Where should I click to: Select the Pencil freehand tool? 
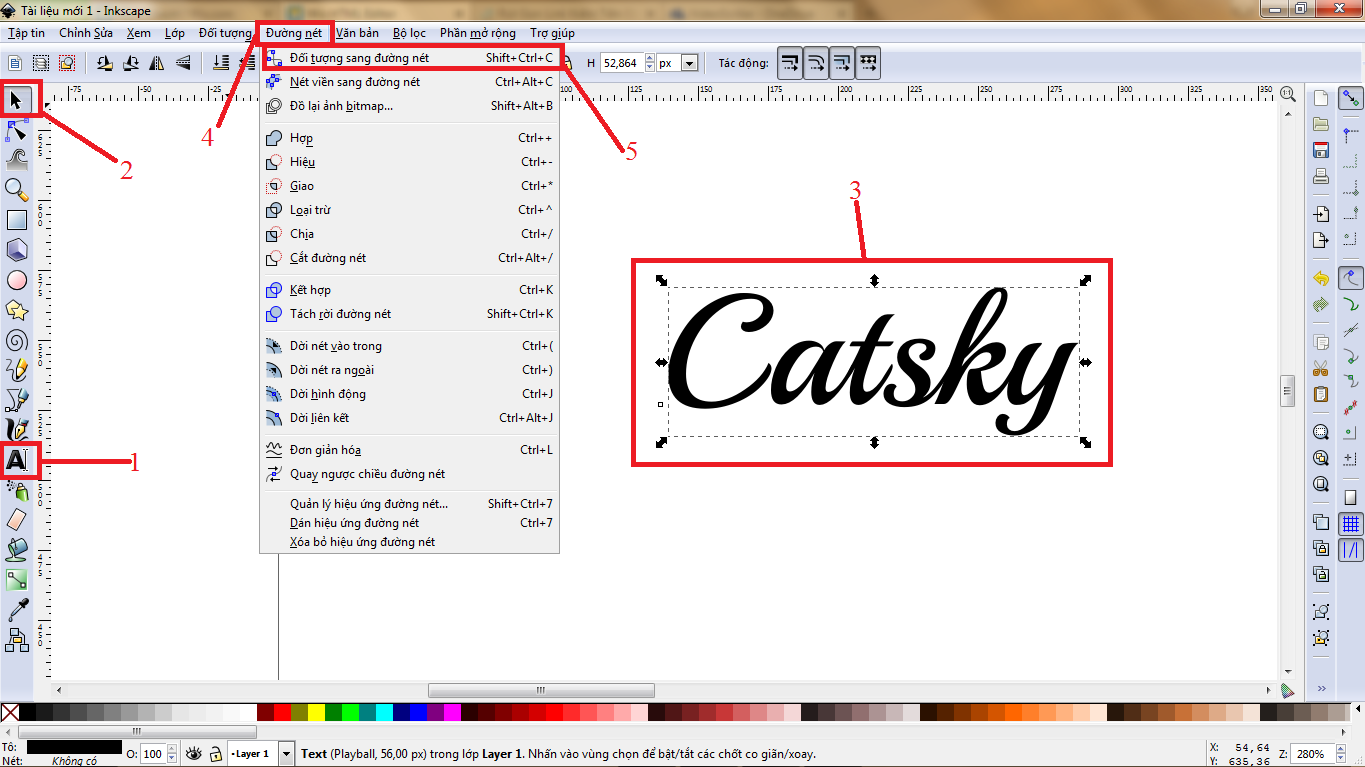[17, 370]
